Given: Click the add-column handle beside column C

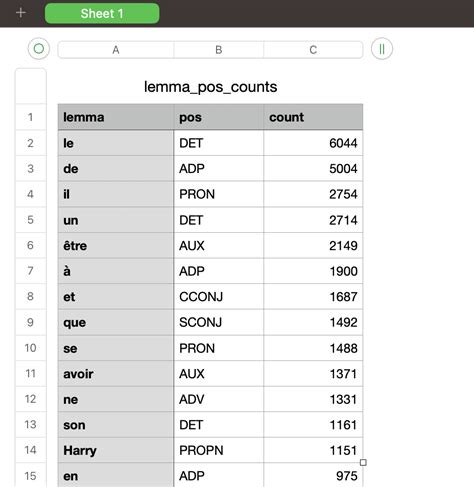Looking at the screenshot, I should click(382, 49).
